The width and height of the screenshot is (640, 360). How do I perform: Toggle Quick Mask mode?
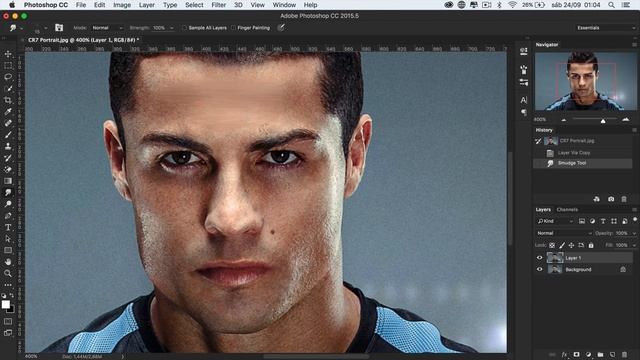click(x=8, y=322)
